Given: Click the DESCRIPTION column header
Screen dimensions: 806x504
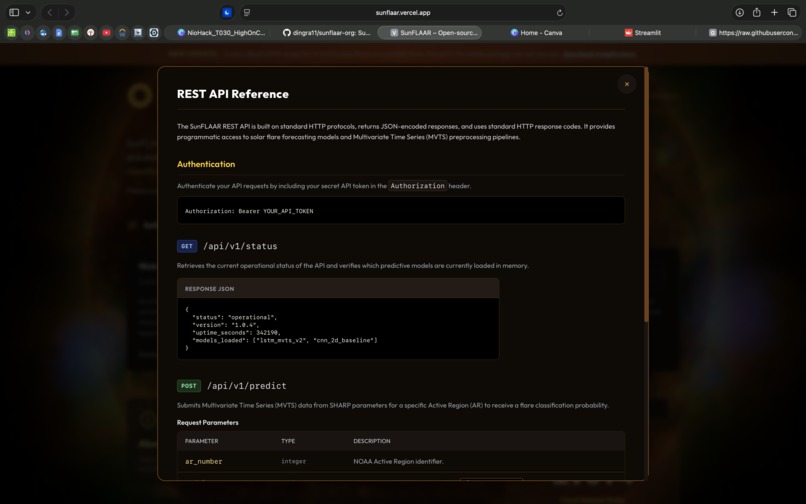Looking at the screenshot, I should [372, 441].
